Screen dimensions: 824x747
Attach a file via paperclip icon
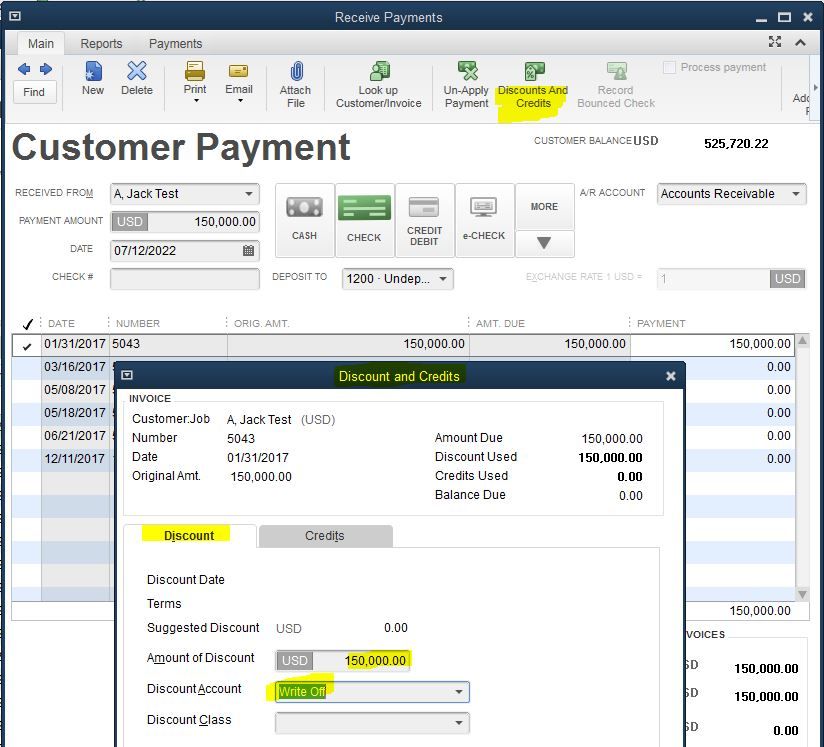[x=296, y=71]
